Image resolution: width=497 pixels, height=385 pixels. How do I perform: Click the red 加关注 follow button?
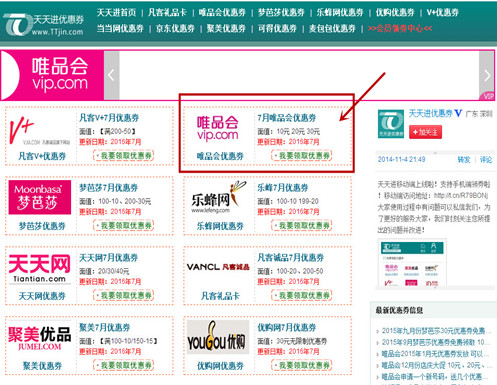(x=425, y=132)
